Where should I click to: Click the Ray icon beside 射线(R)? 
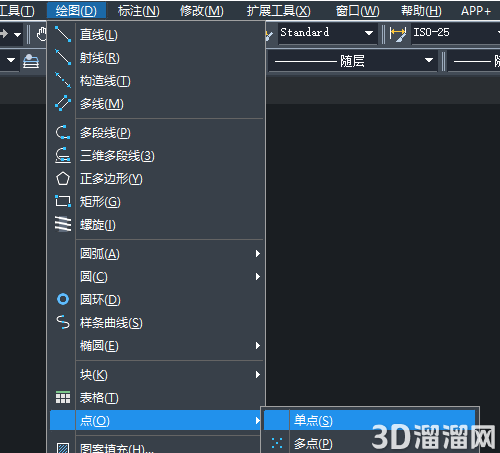point(63,57)
